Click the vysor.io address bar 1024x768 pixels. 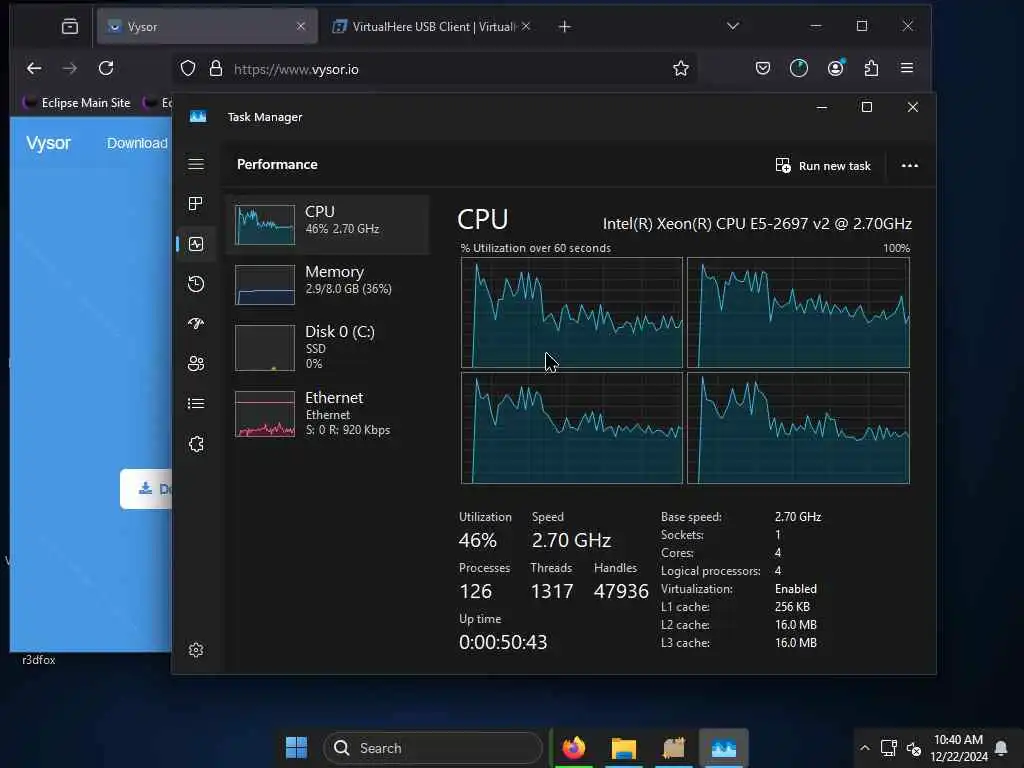point(434,69)
